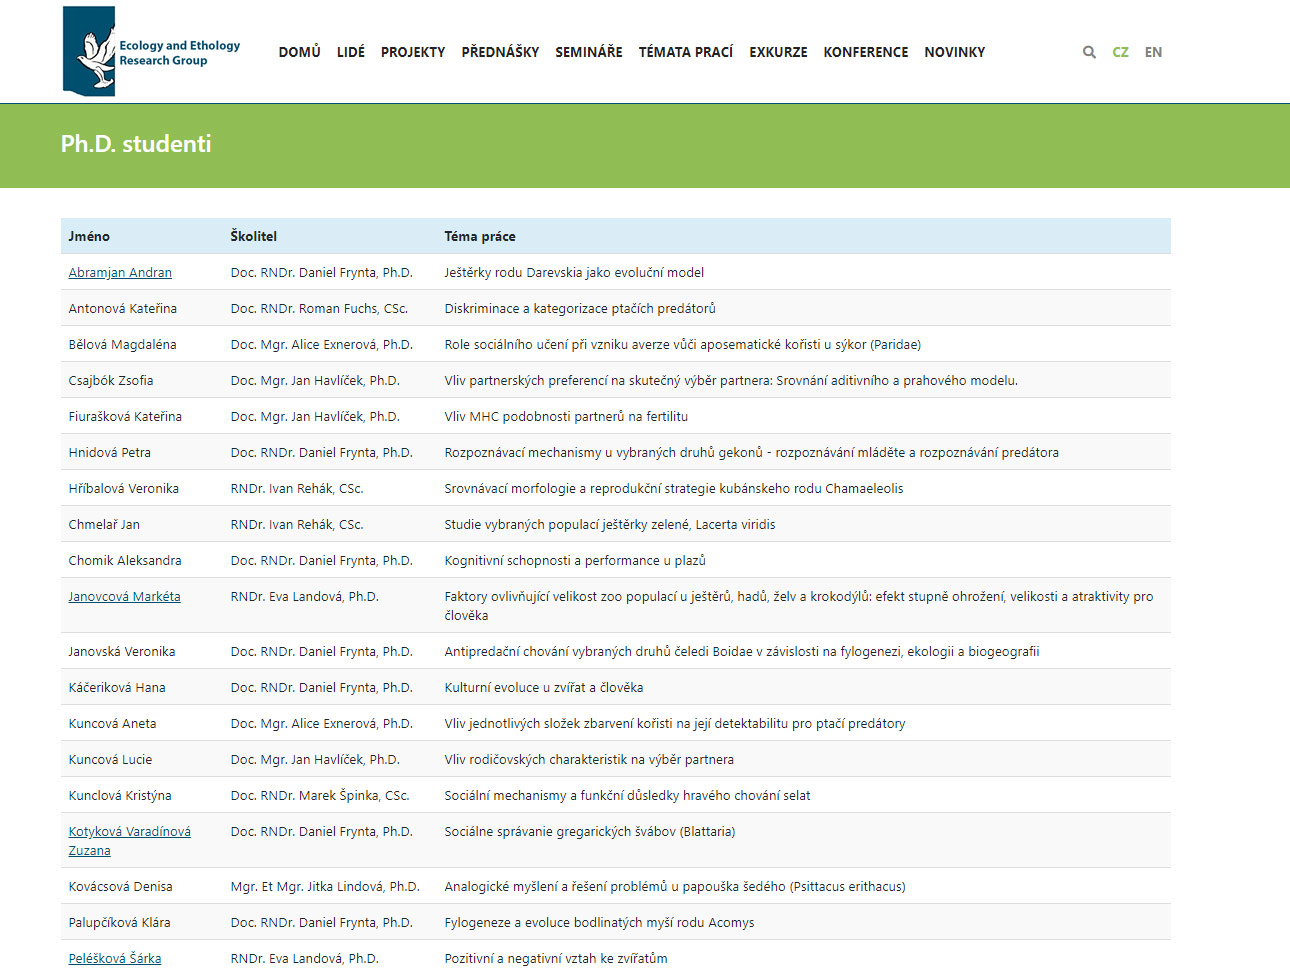Select the name Hnidová Petra
The height and width of the screenshot is (968, 1290).
coord(109,452)
